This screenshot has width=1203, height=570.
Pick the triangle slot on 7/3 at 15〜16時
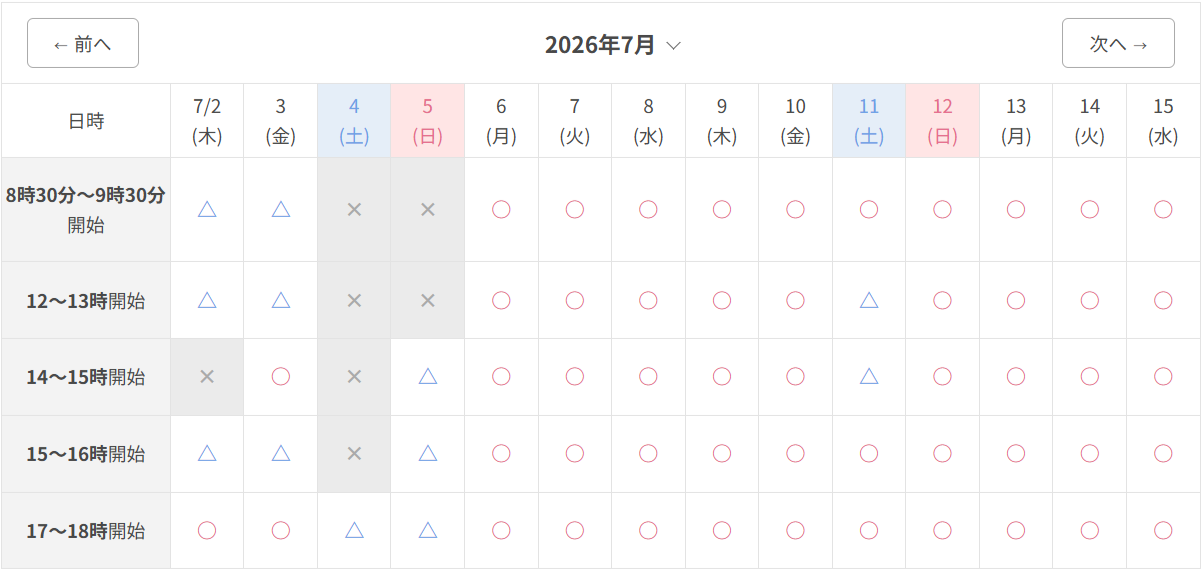(x=281, y=453)
